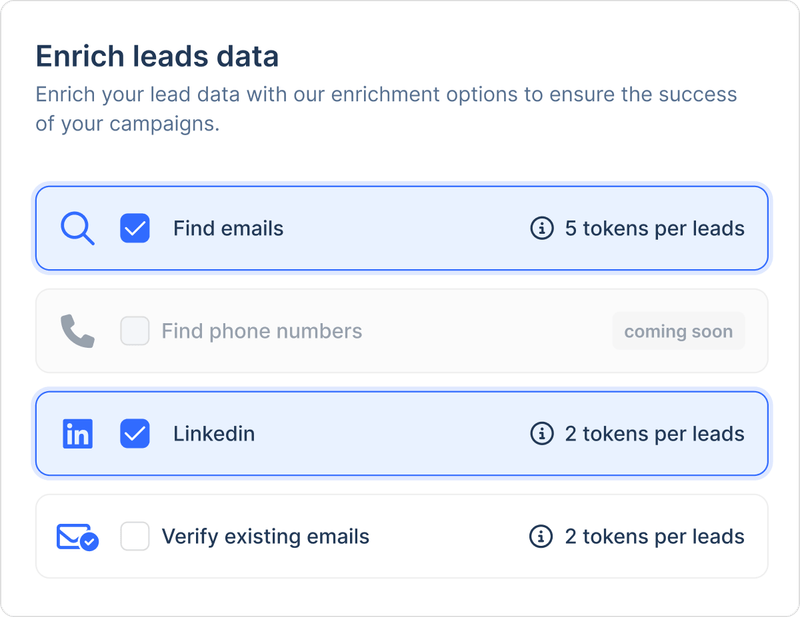This screenshot has height=617, width=800.
Task: Click 2 tokens per leads in Linkedin row
Action: tap(654, 434)
